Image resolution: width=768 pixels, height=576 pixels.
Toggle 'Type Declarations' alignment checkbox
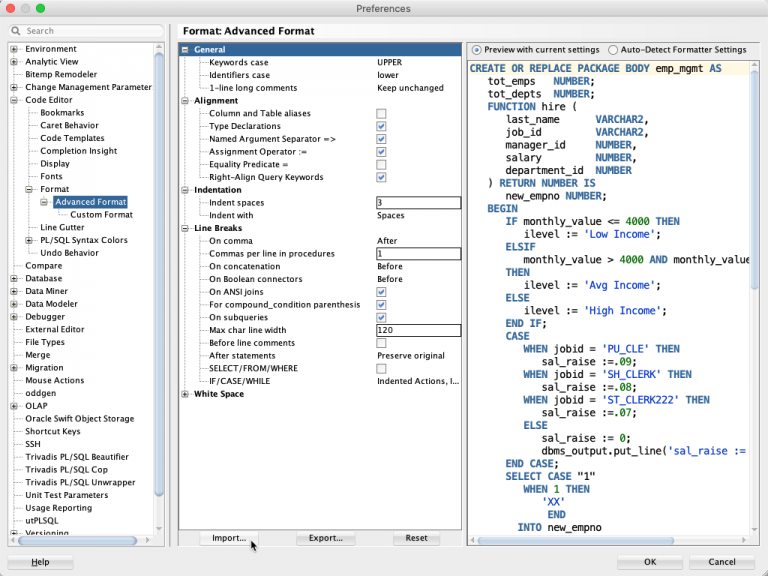click(x=381, y=126)
